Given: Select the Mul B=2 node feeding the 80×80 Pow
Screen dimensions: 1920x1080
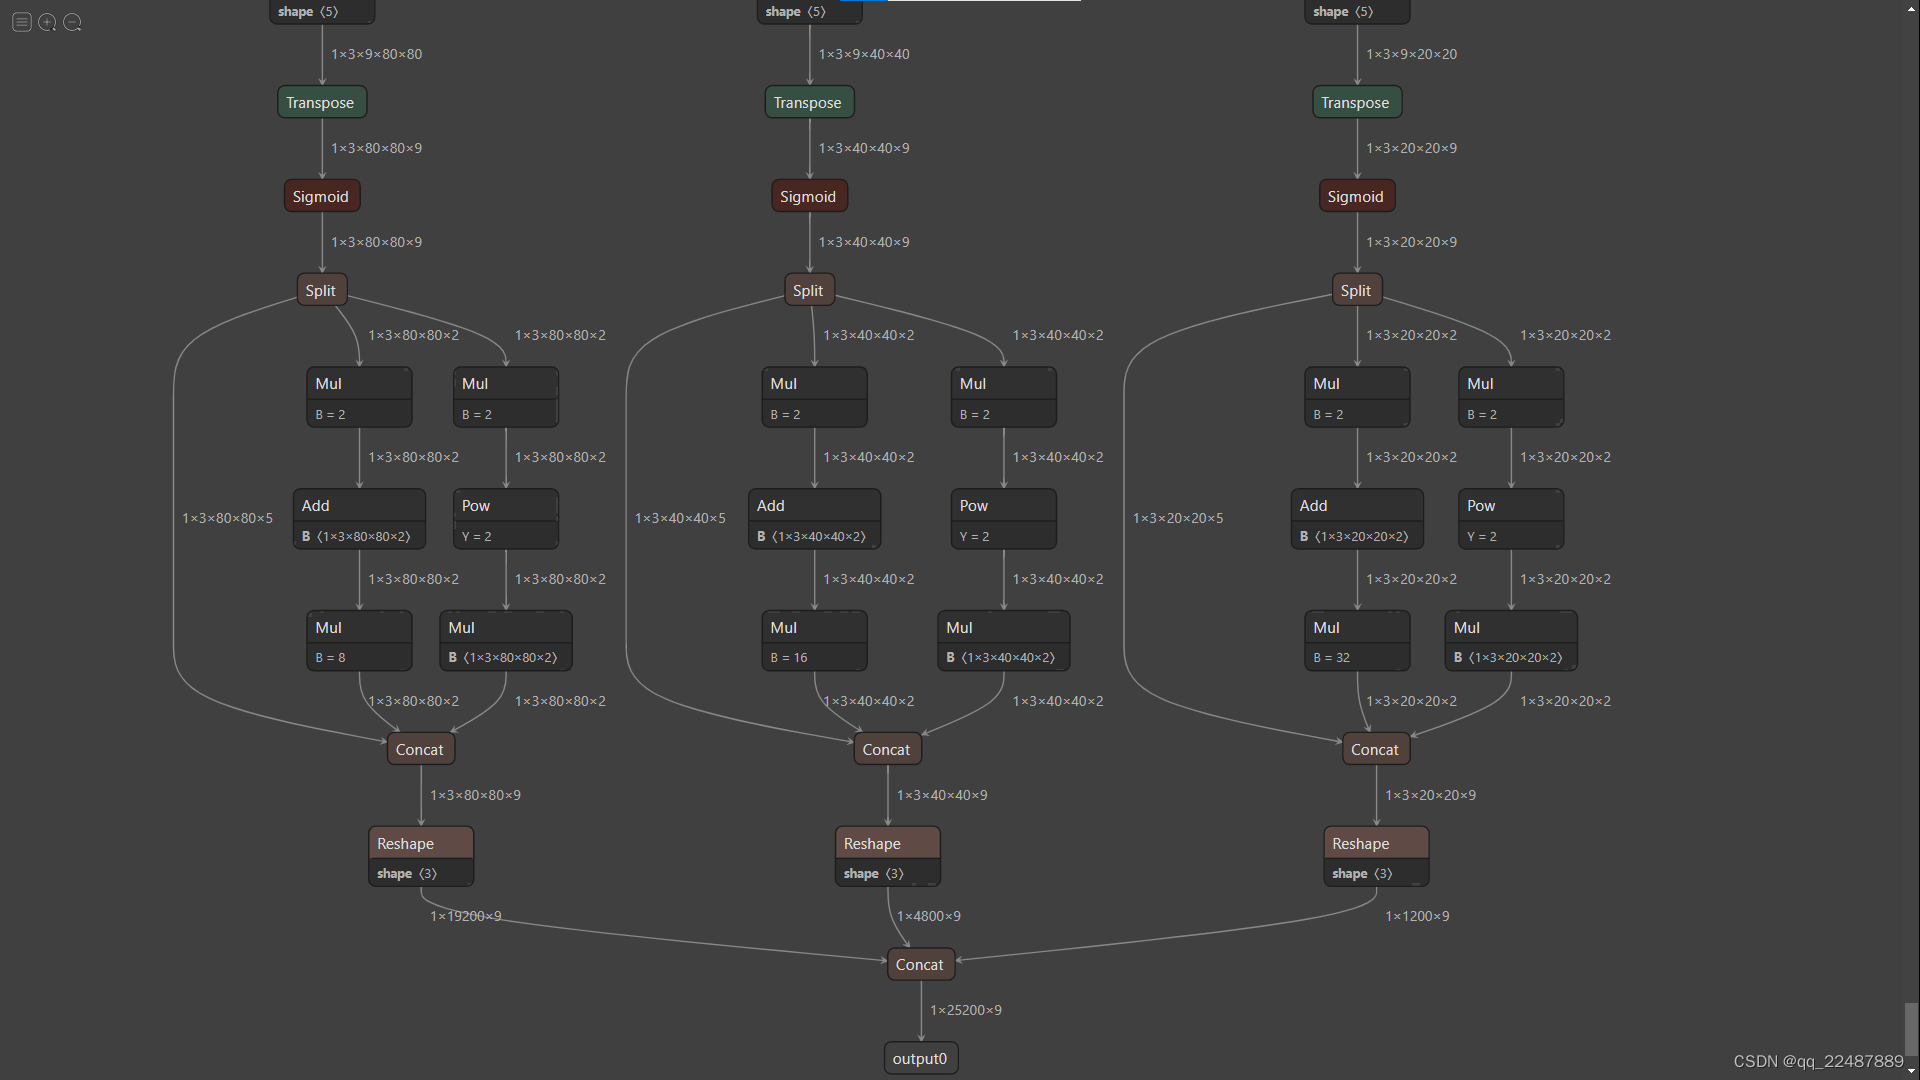Looking at the screenshot, I should pyautogui.click(x=506, y=397).
